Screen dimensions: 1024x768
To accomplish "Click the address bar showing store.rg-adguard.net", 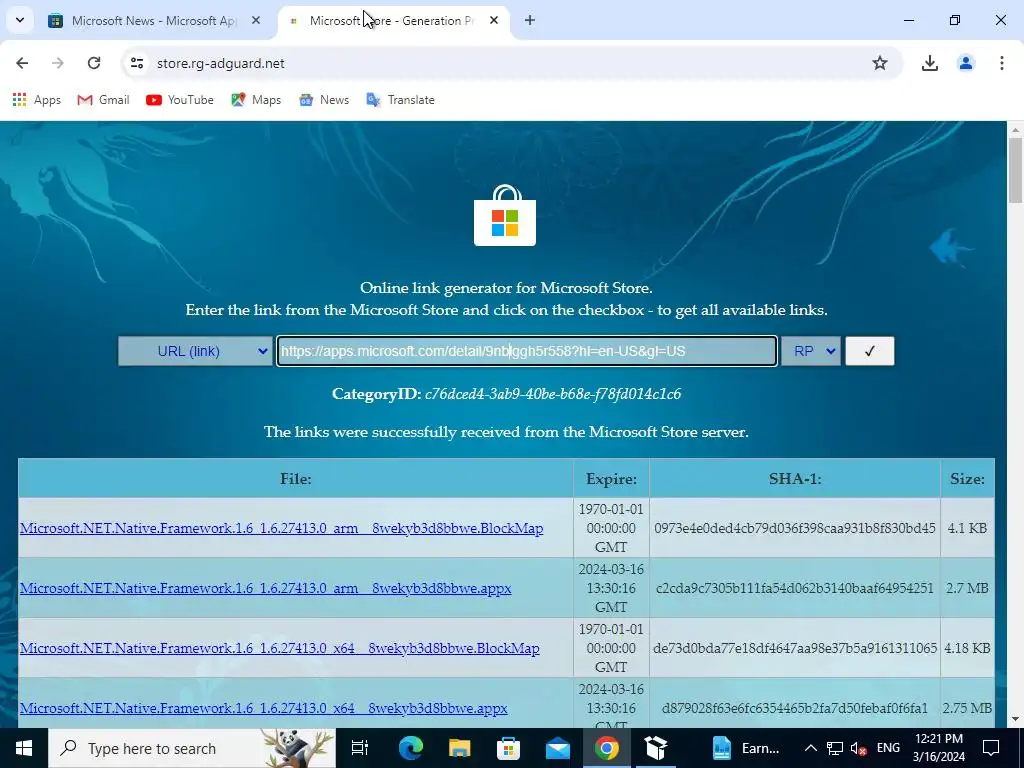I will (x=509, y=63).
